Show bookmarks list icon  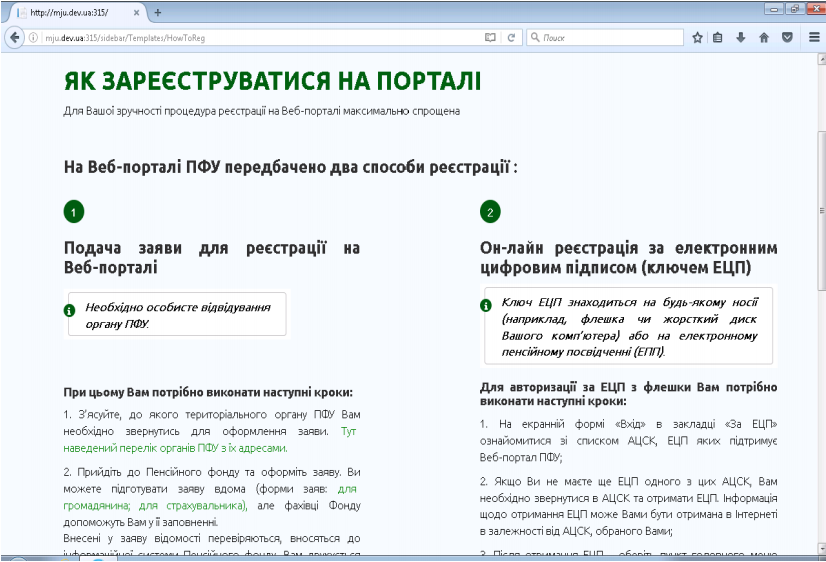717,37
